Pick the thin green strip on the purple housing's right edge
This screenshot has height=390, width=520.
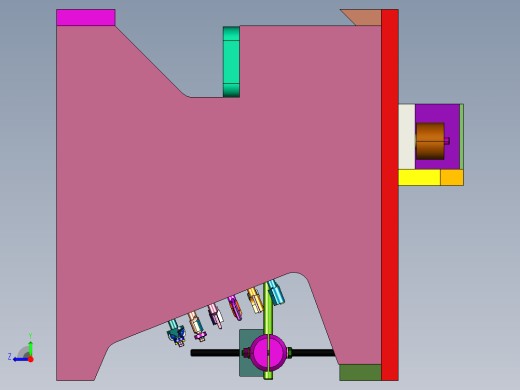[462, 137]
